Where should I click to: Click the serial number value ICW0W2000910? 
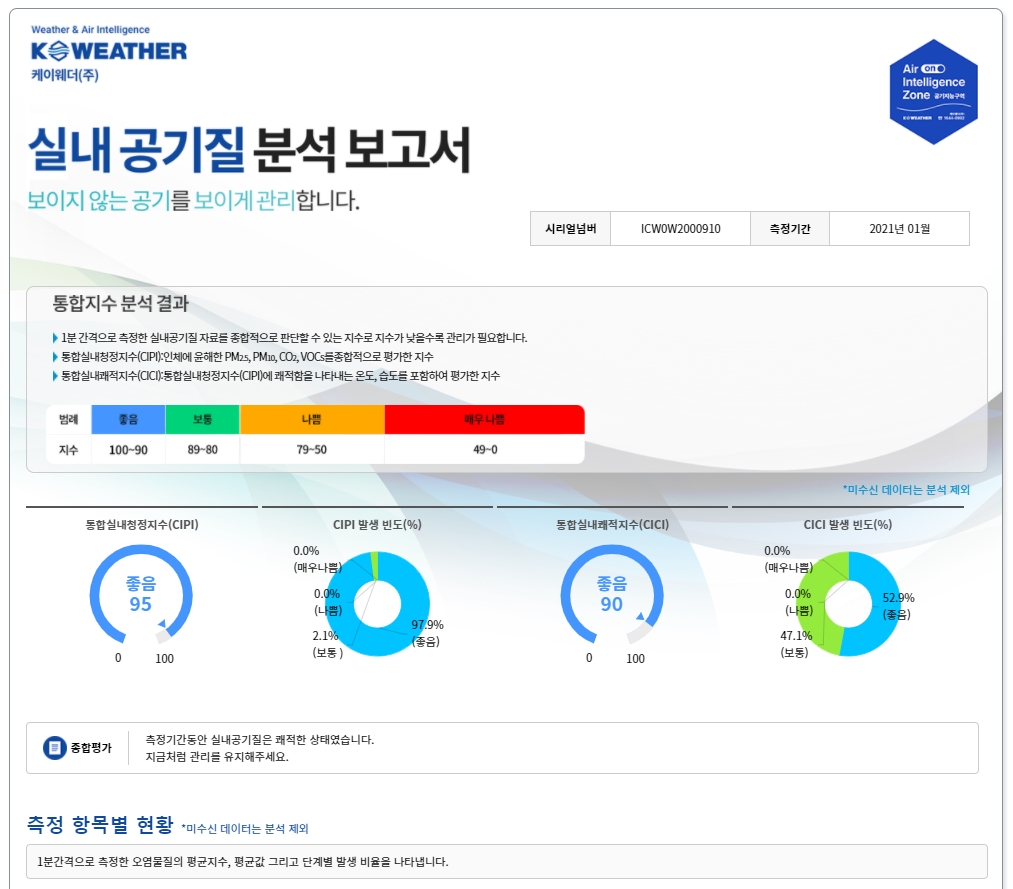tap(680, 229)
